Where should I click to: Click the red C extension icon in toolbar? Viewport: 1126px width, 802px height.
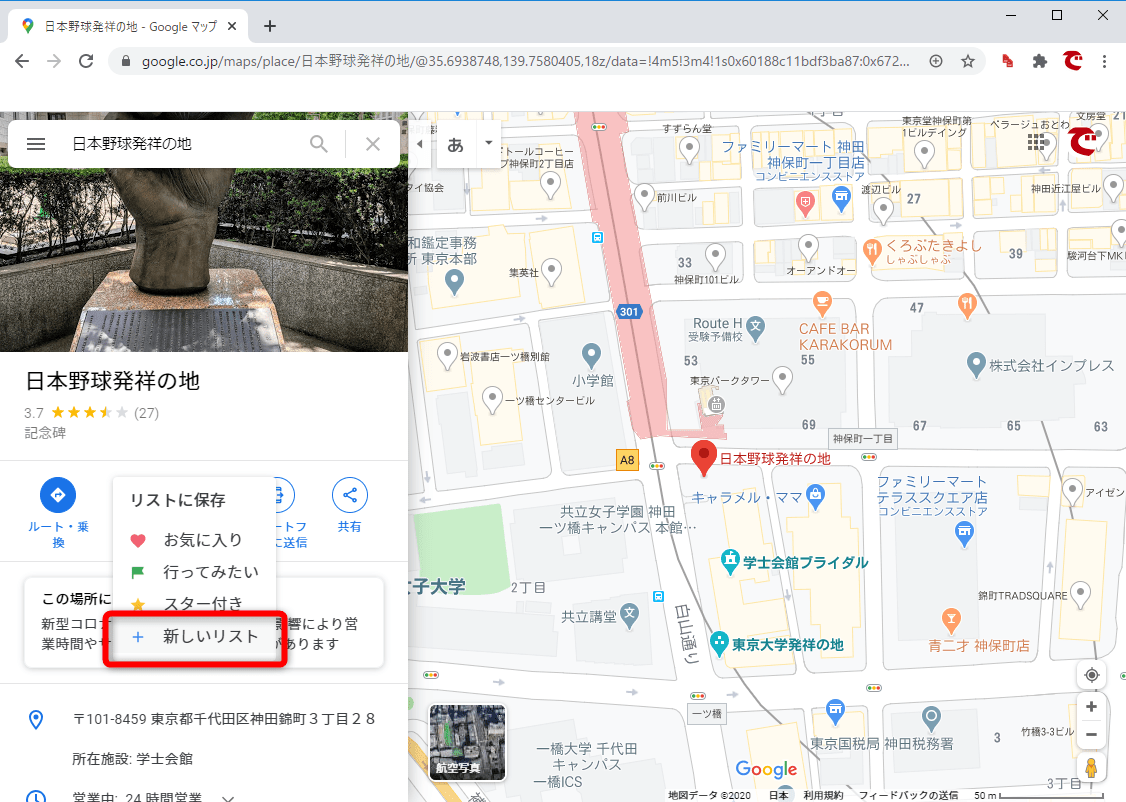(1073, 61)
